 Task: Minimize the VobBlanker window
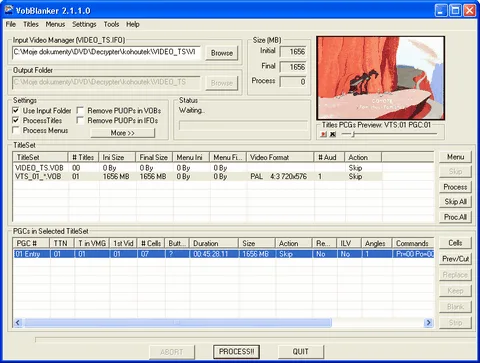click(x=441, y=10)
